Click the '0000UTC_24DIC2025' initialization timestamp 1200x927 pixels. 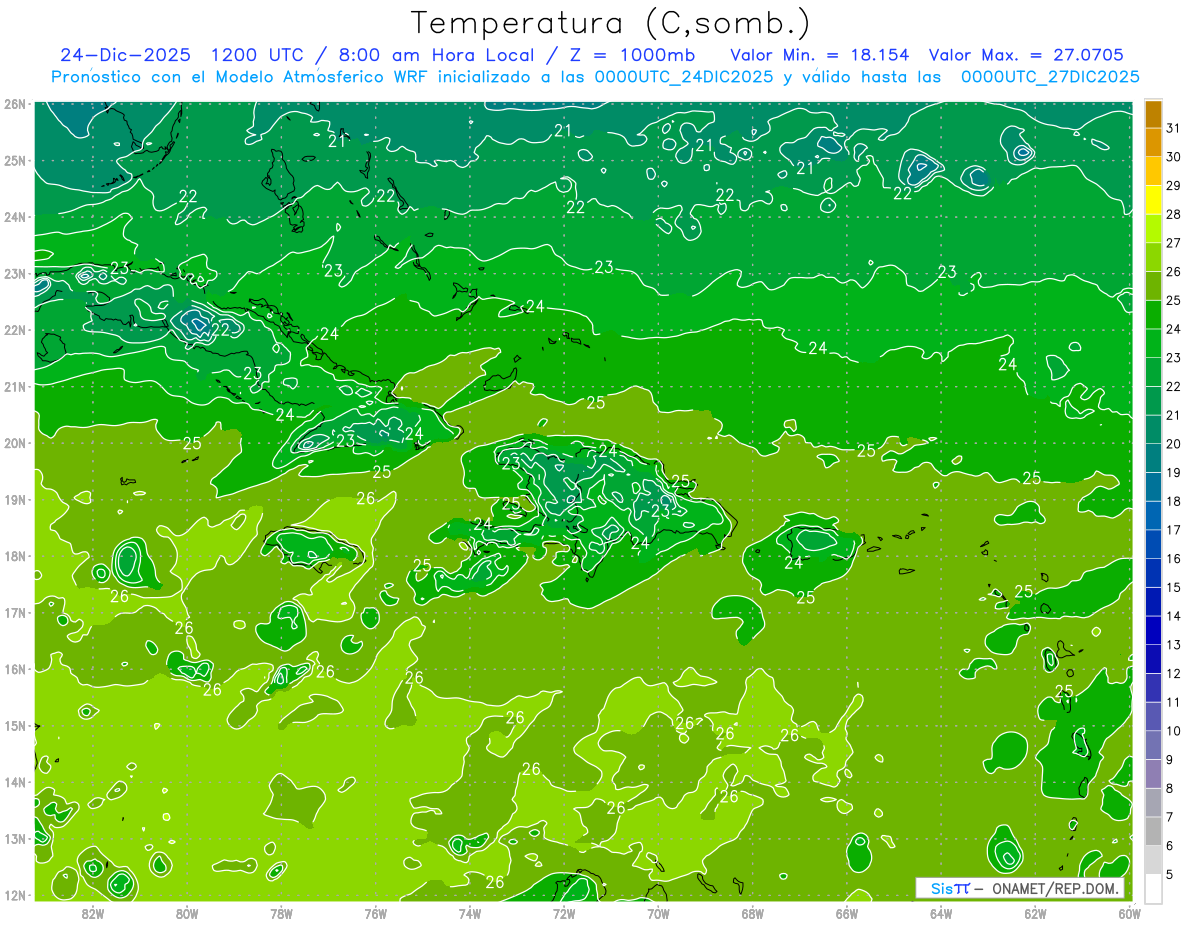[x=684, y=77]
